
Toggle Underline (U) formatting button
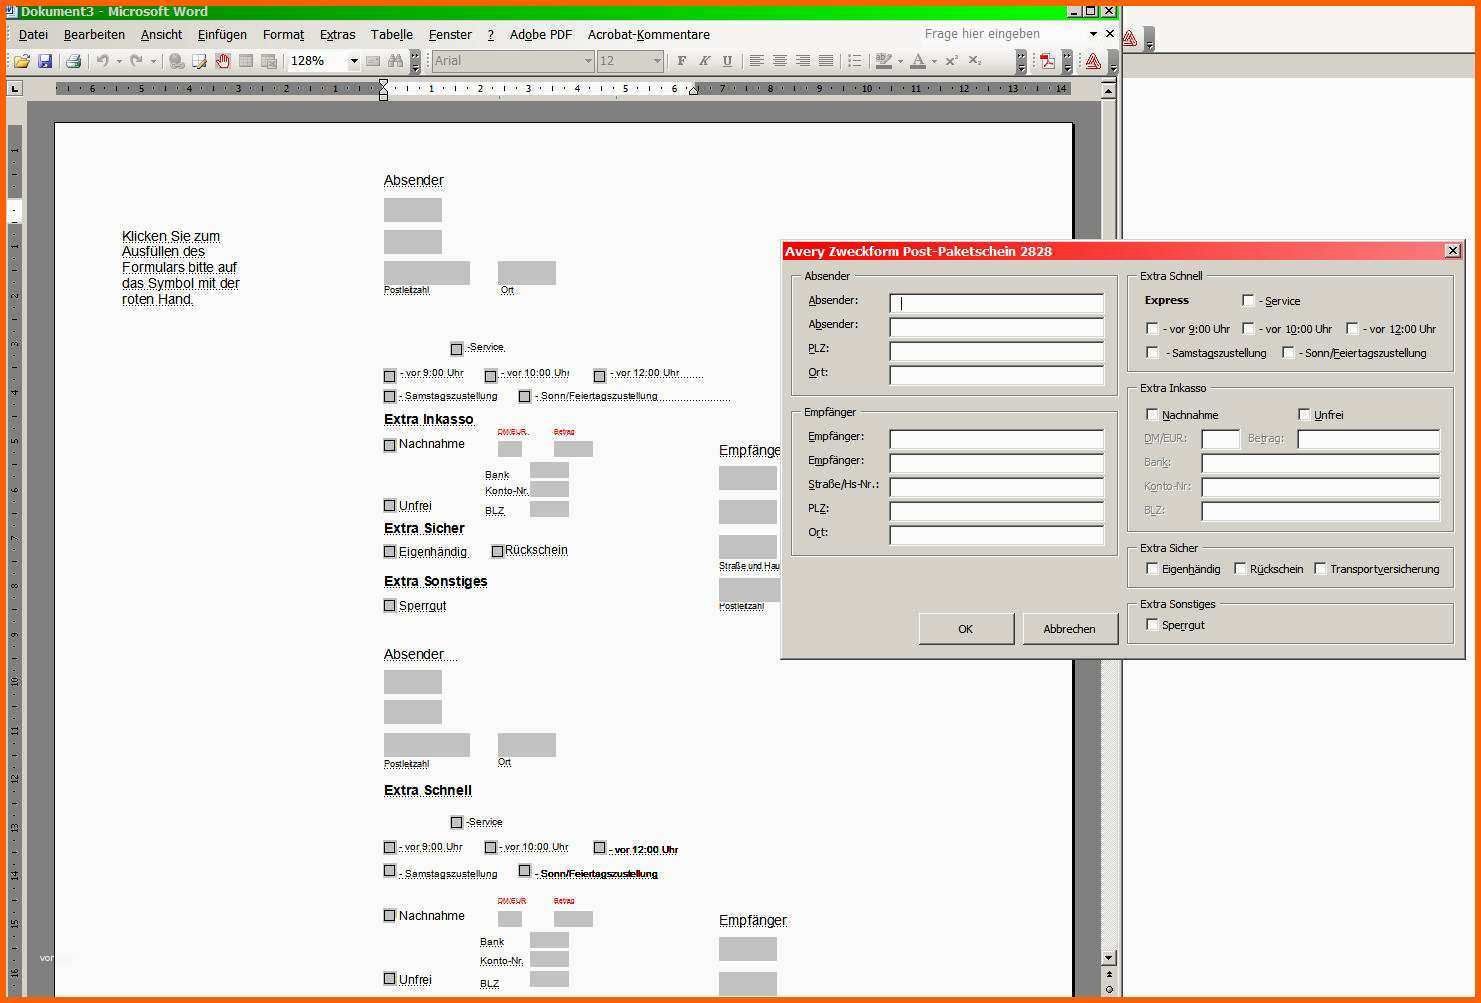pyautogui.click(x=727, y=61)
